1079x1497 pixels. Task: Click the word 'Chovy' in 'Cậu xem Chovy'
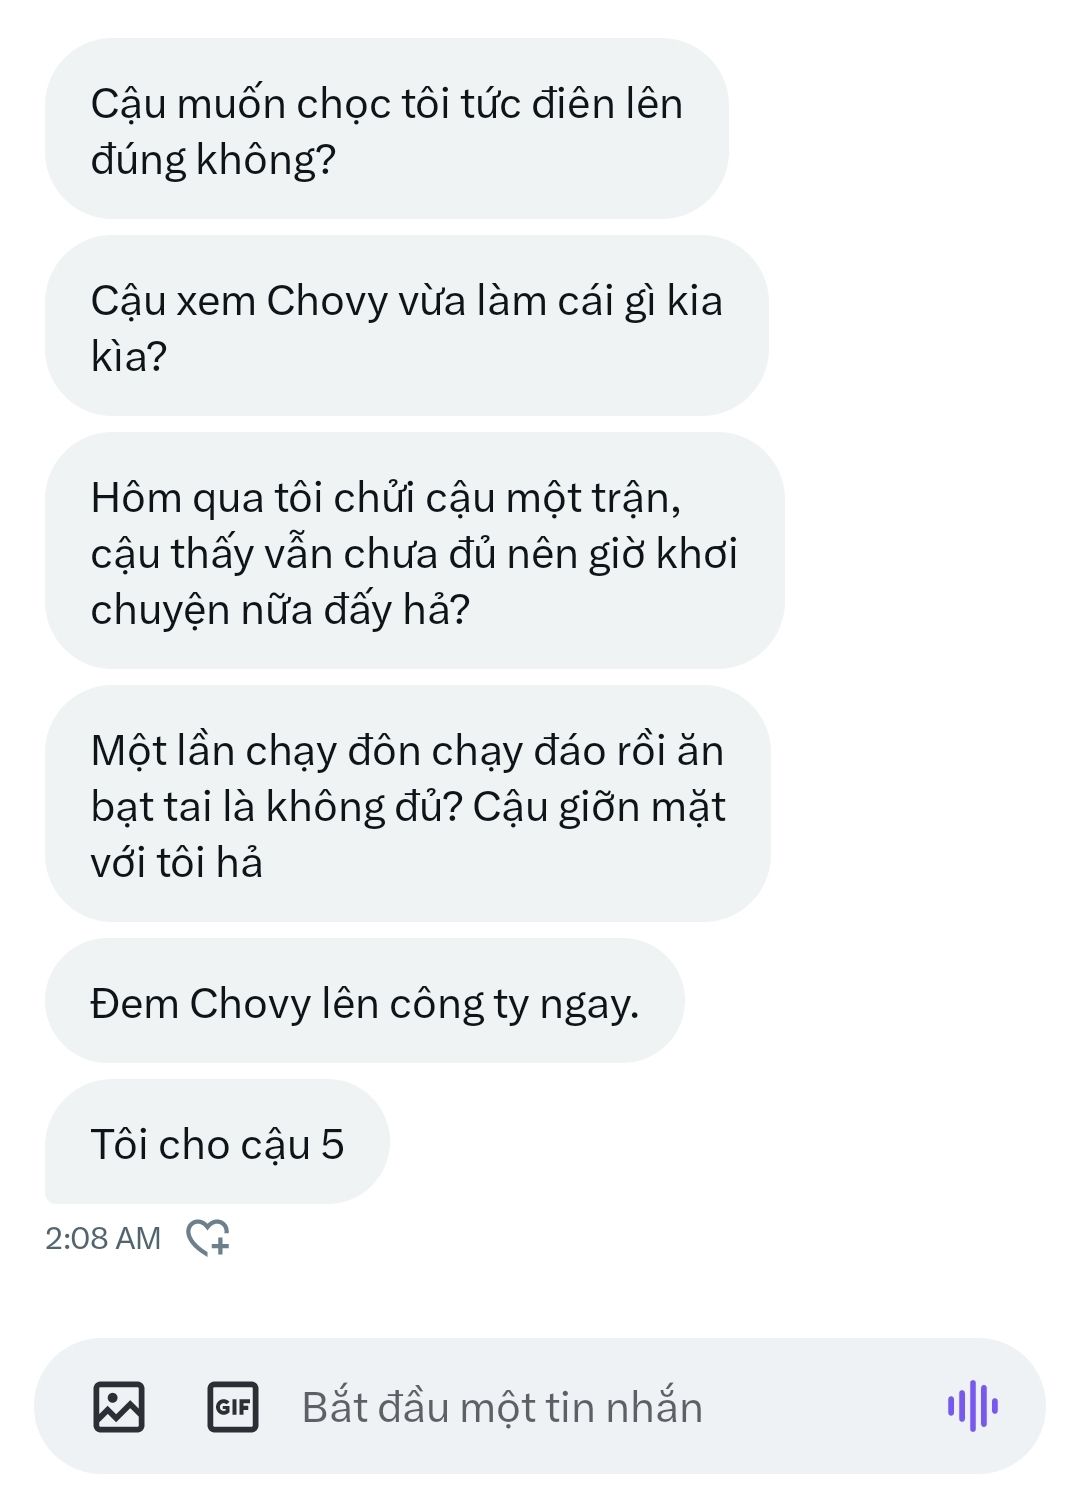click(x=327, y=301)
